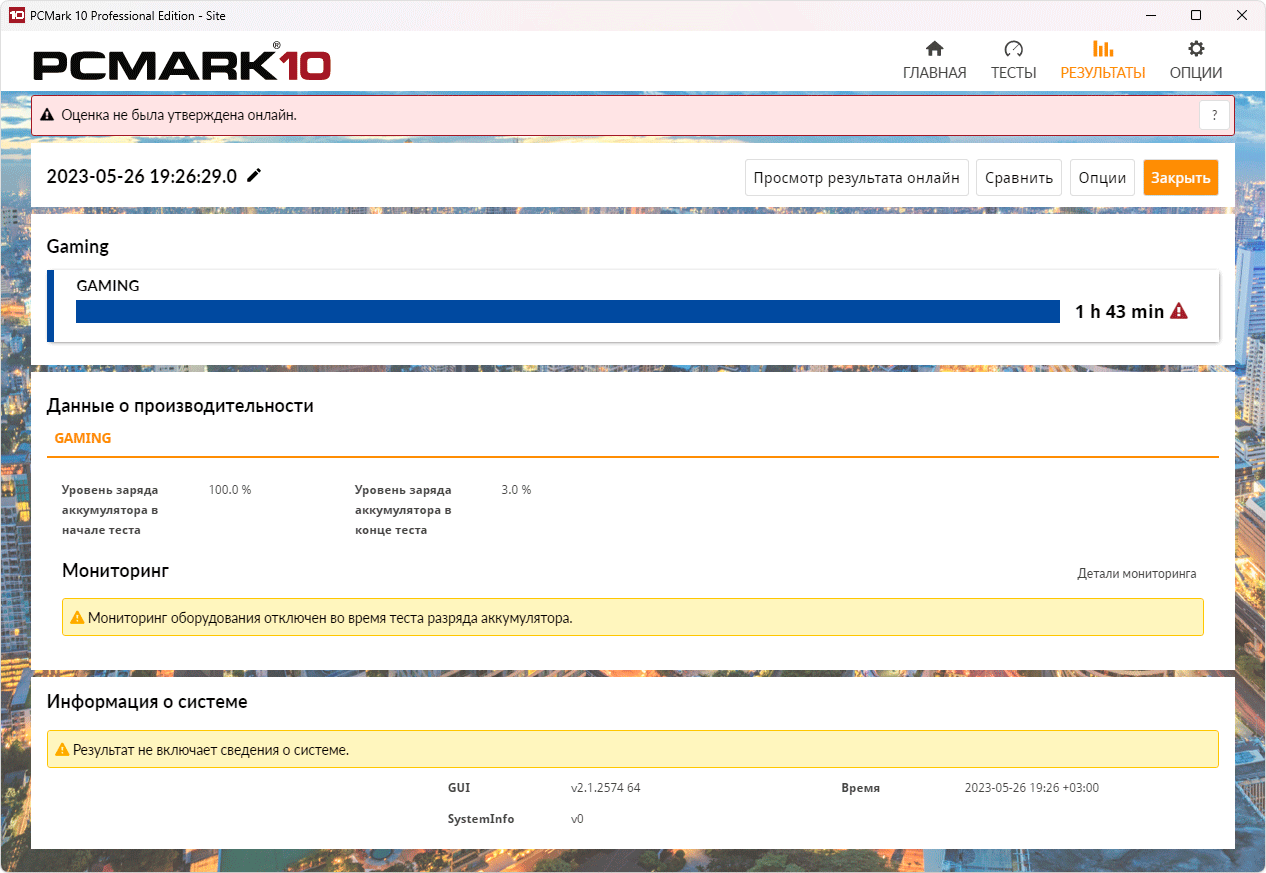The height and width of the screenshot is (873, 1266).
Task: Click the PCMark 10 logo
Action: 182,62
